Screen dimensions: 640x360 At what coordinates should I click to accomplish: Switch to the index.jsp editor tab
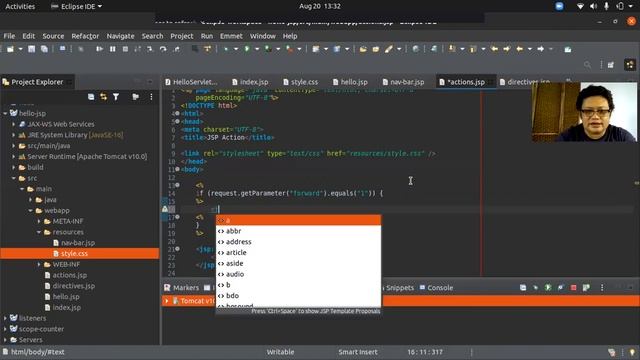(250, 82)
